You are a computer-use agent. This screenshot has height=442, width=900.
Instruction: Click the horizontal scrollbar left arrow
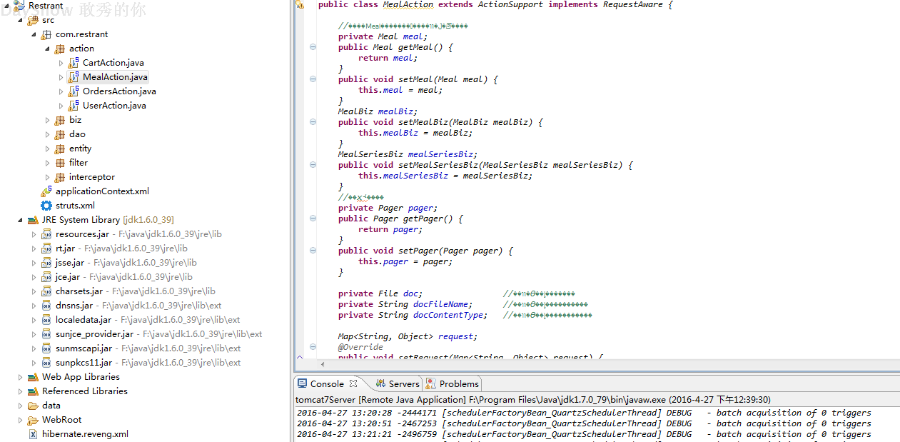tap(322, 365)
